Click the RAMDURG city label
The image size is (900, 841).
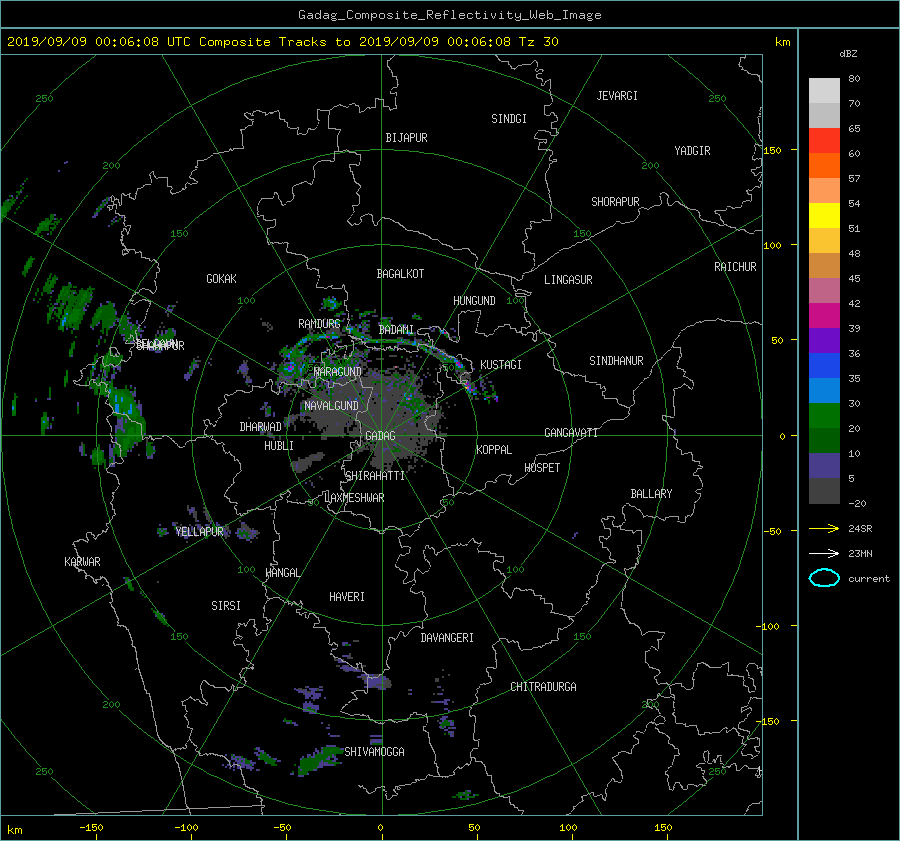tap(319, 324)
